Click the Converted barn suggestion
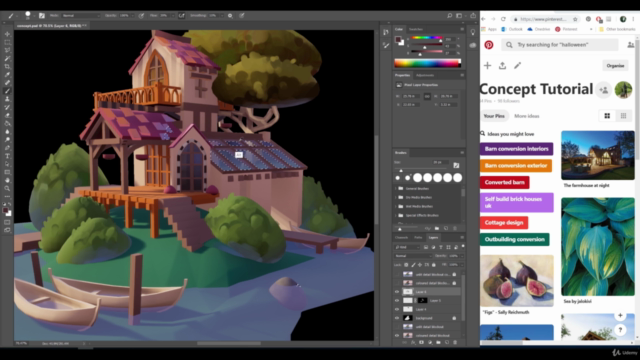Screen dimensions: 640x360 (x=505, y=182)
